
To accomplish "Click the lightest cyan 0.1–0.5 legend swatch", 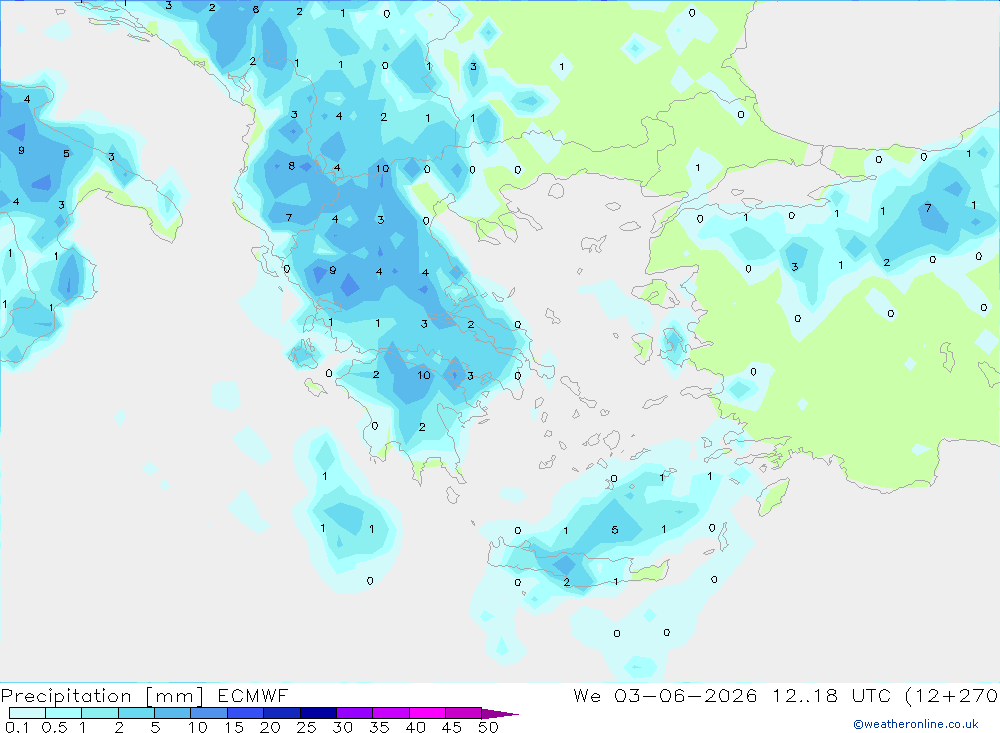I will tap(27, 713).
